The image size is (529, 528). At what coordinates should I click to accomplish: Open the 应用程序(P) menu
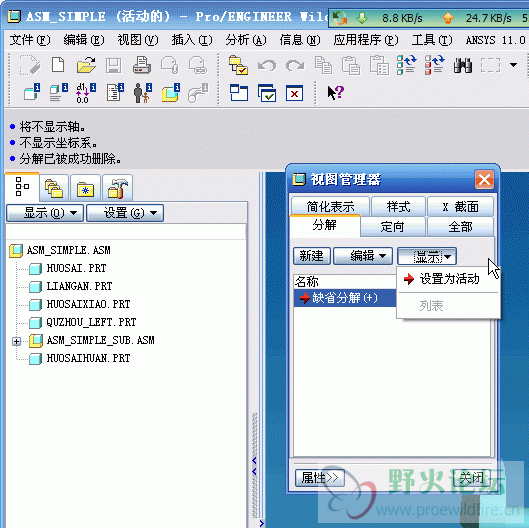click(x=366, y=40)
